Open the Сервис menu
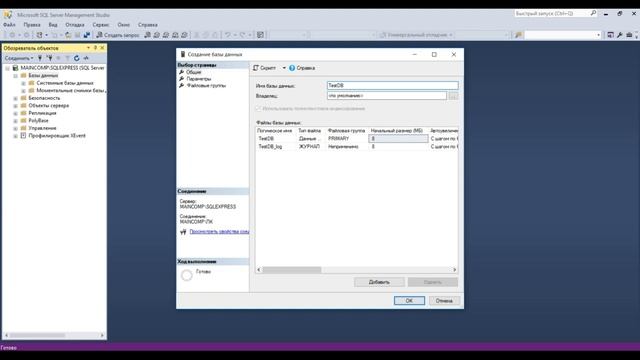Image resolution: width=640 pixels, height=360 pixels. tap(100, 24)
